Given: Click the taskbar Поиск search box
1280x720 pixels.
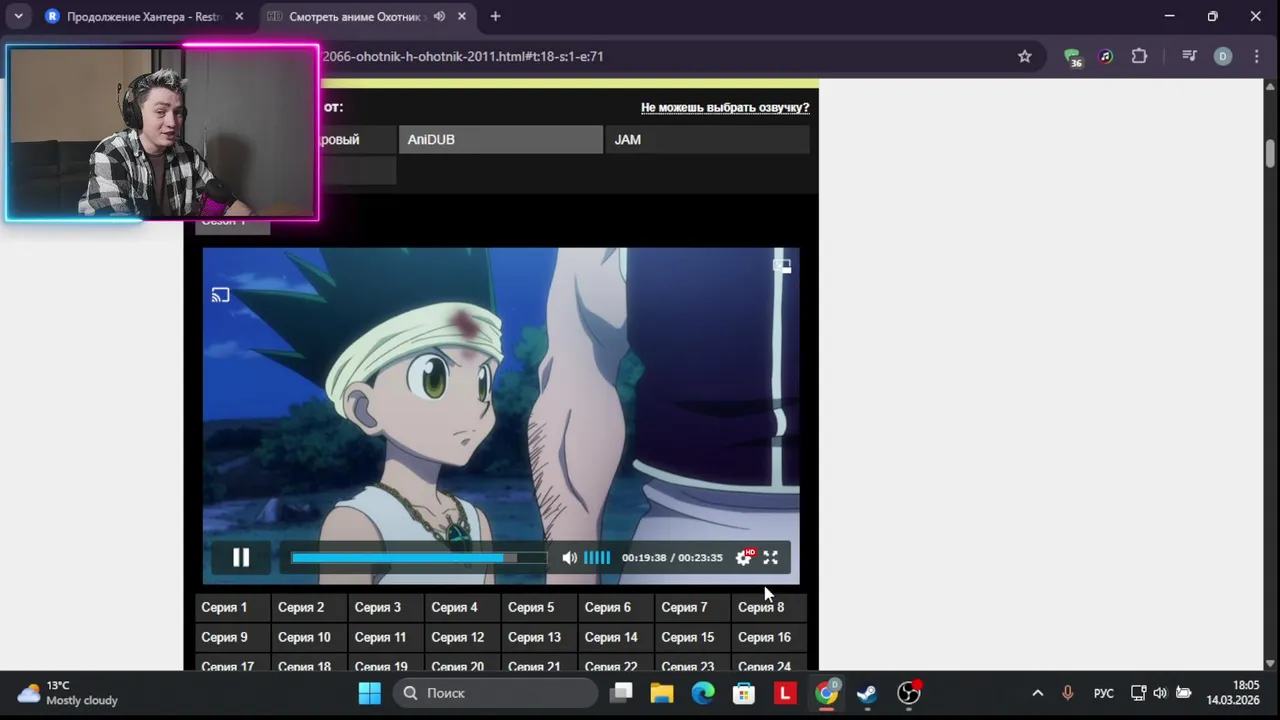Looking at the screenshot, I should 495,693.
